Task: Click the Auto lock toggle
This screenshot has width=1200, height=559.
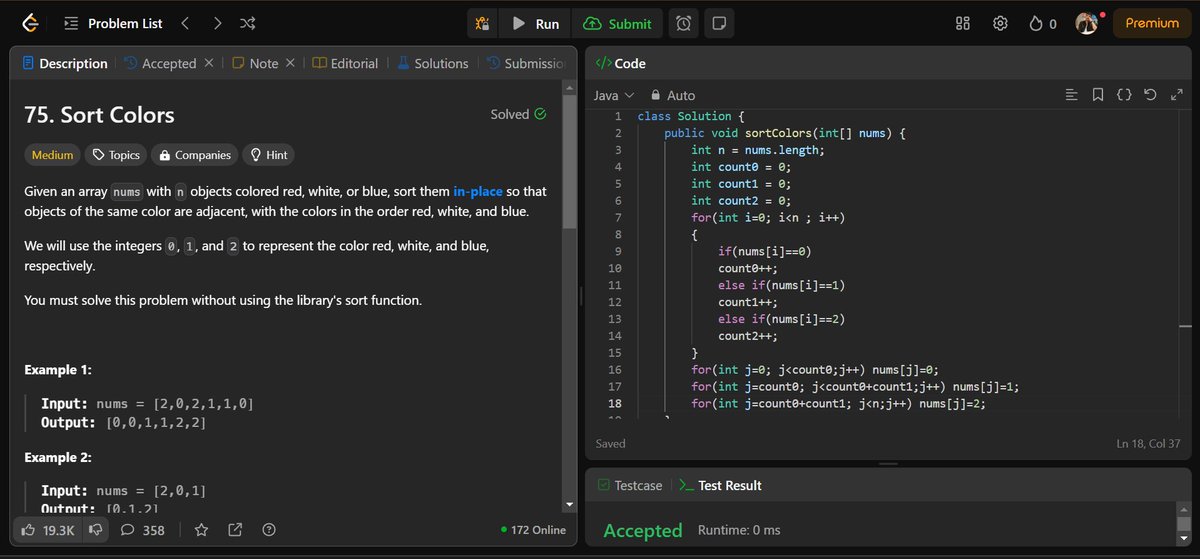Action: point(673,95)
